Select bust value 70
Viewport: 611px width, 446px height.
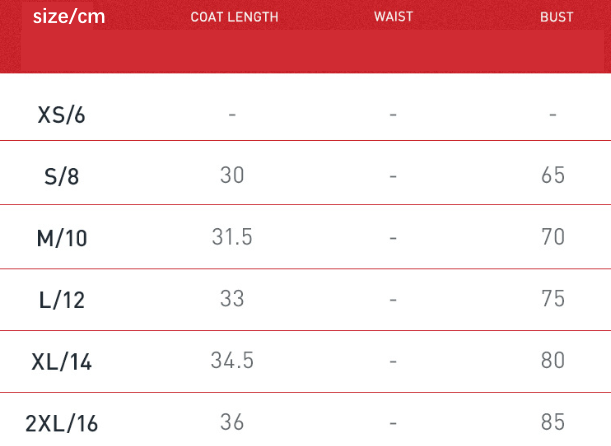[x=553, y=237]
